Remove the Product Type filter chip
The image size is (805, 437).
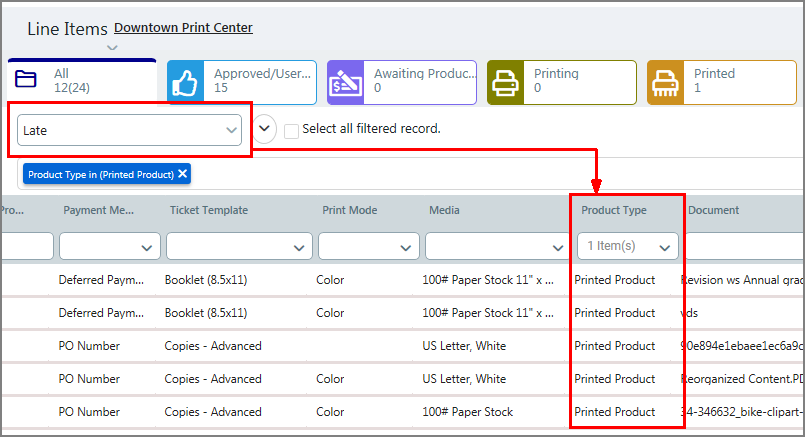click(183, 174)
